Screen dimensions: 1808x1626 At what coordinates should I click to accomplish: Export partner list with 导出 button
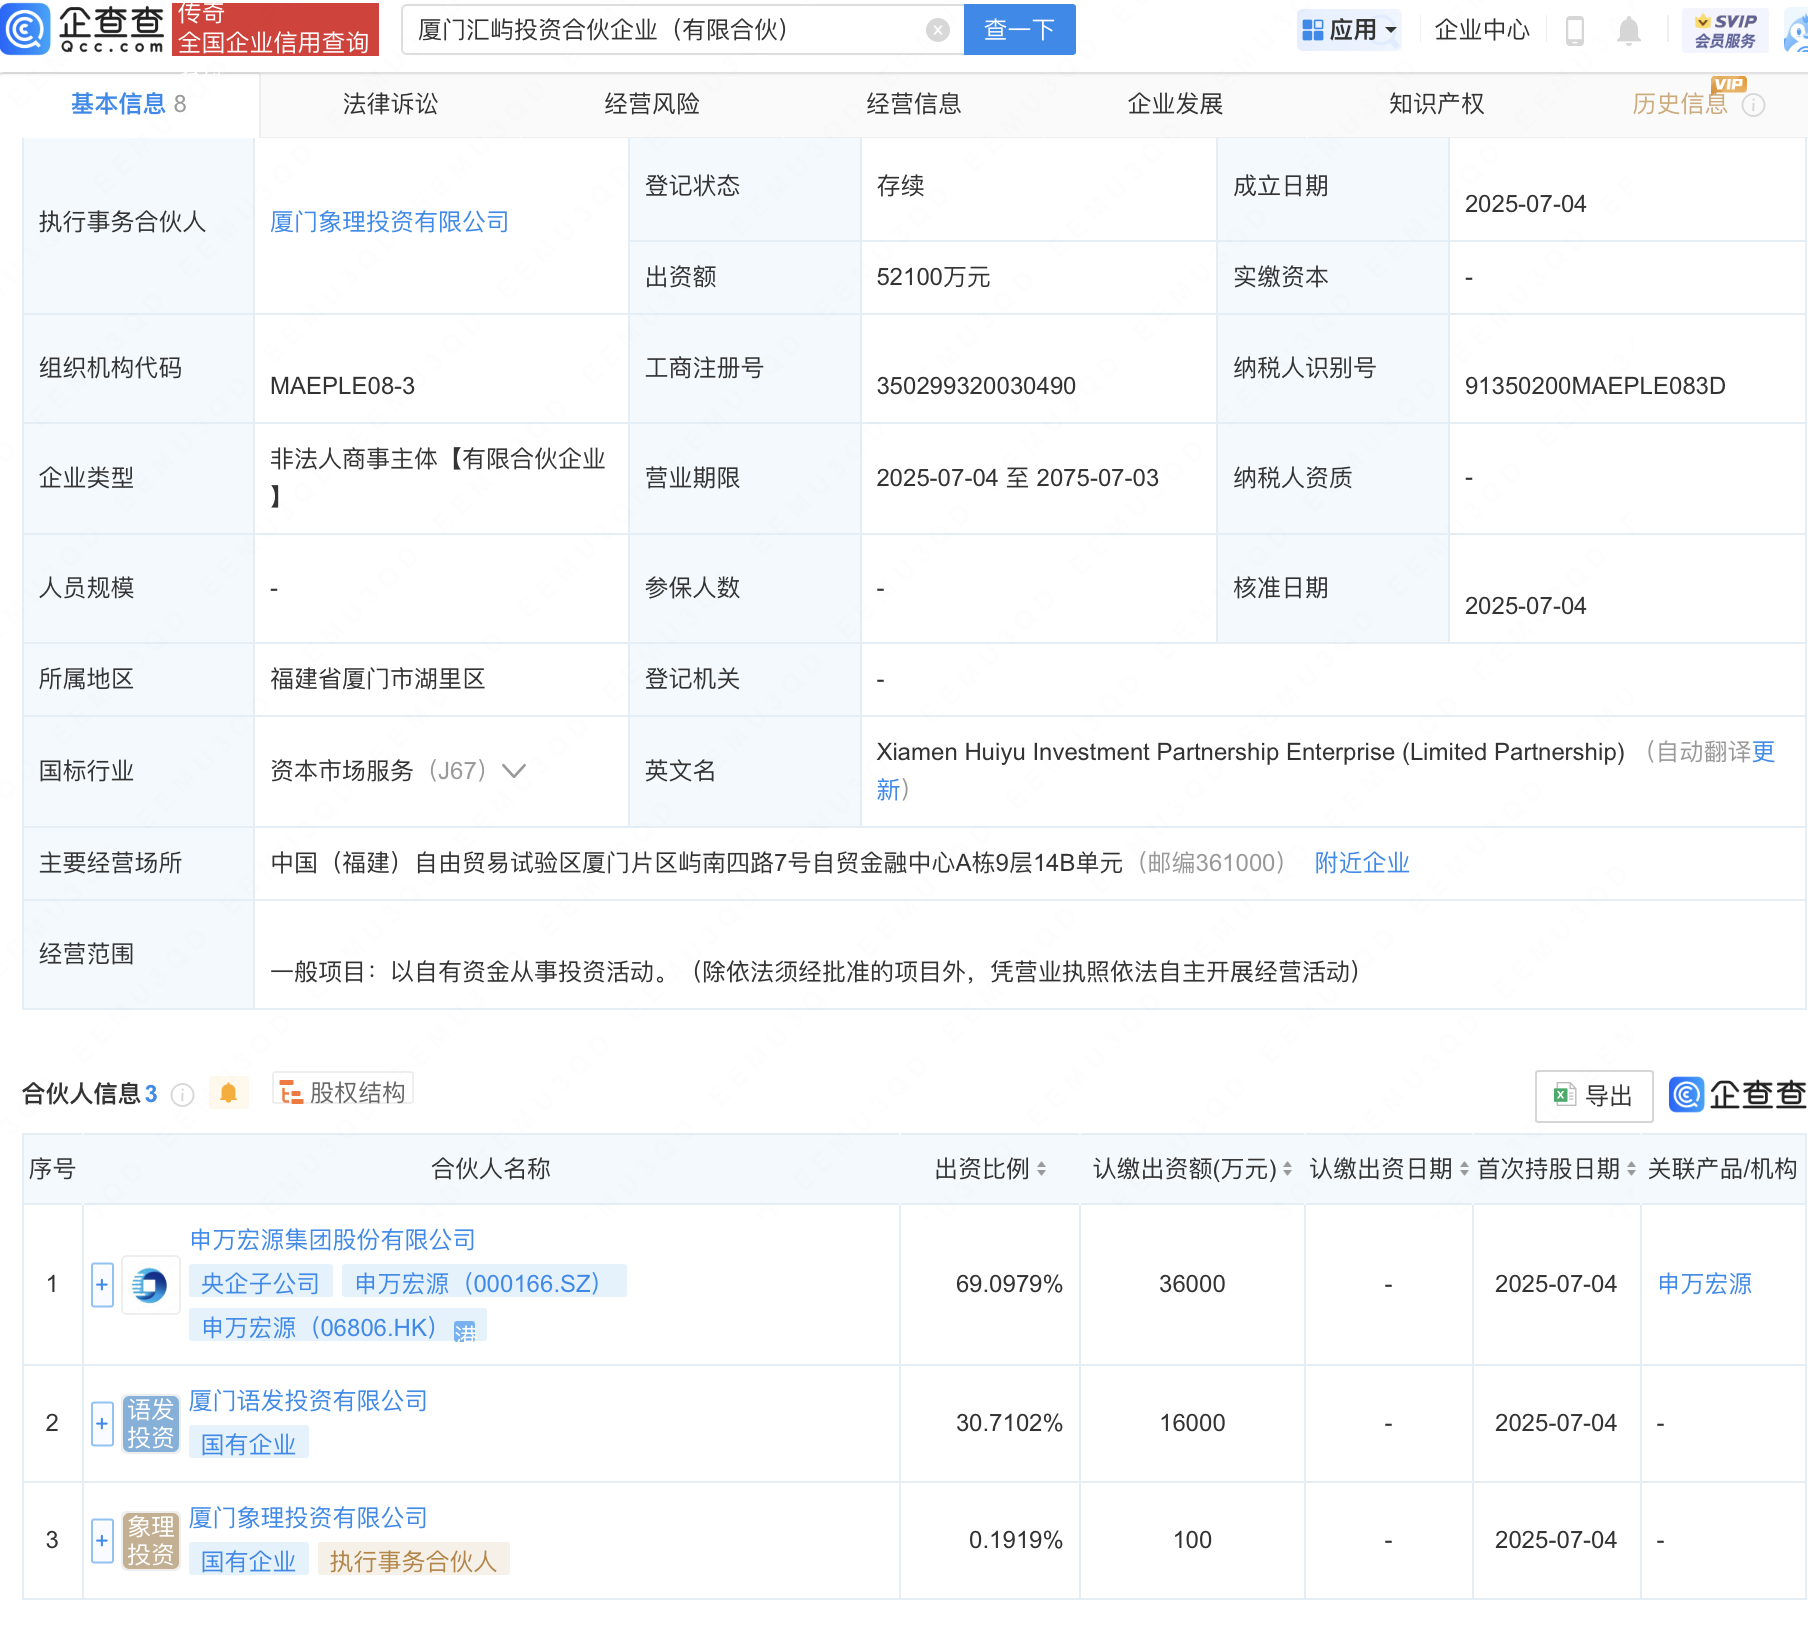click(x=1593, y=1096)
